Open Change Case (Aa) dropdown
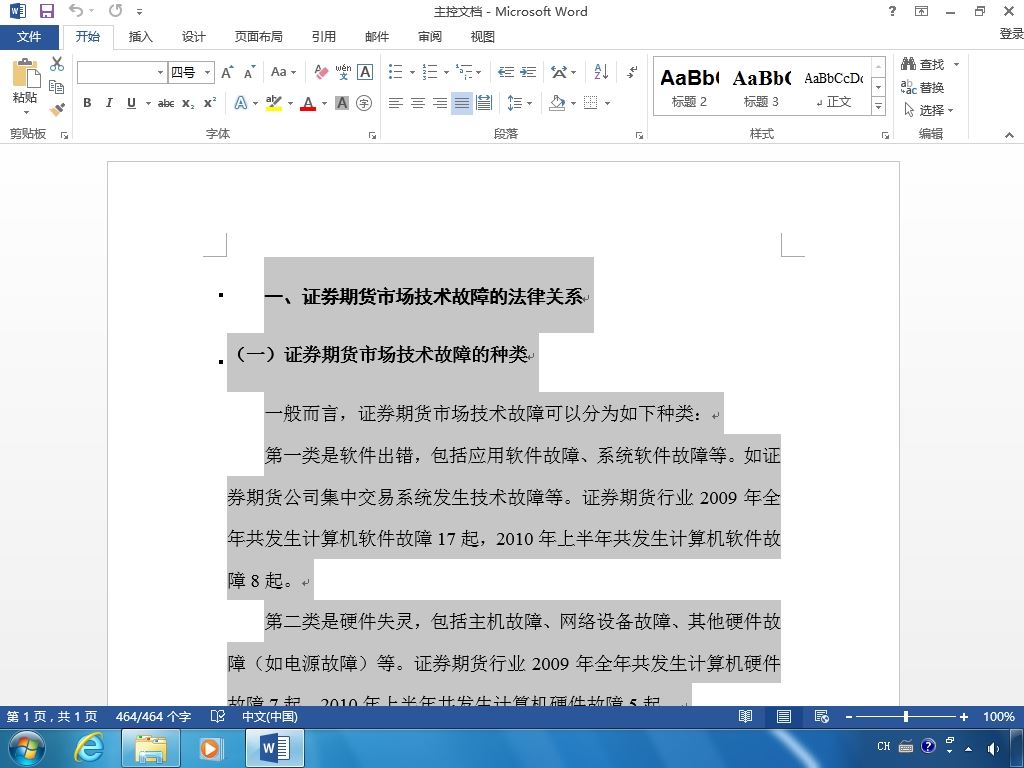Screen dimensions: 1024x768 (283, 72)
